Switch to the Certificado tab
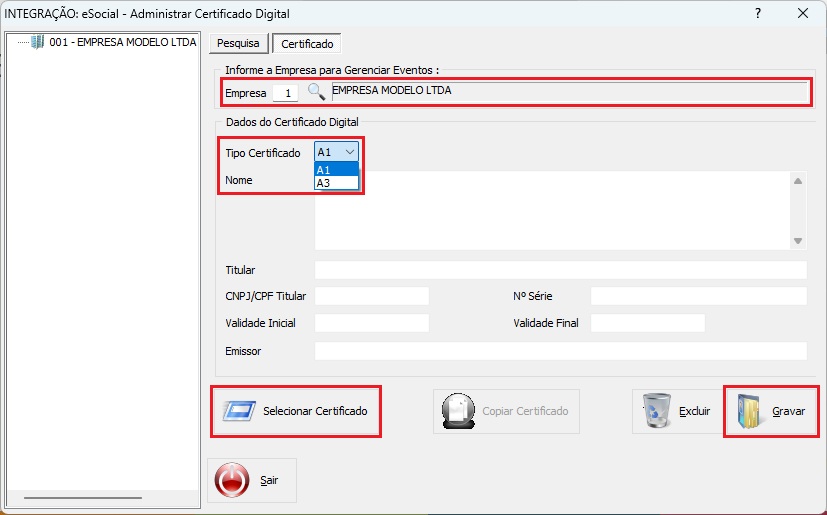The height and width of the screenshot is (515, 827). pyautogui.click(x=307, y=44)
